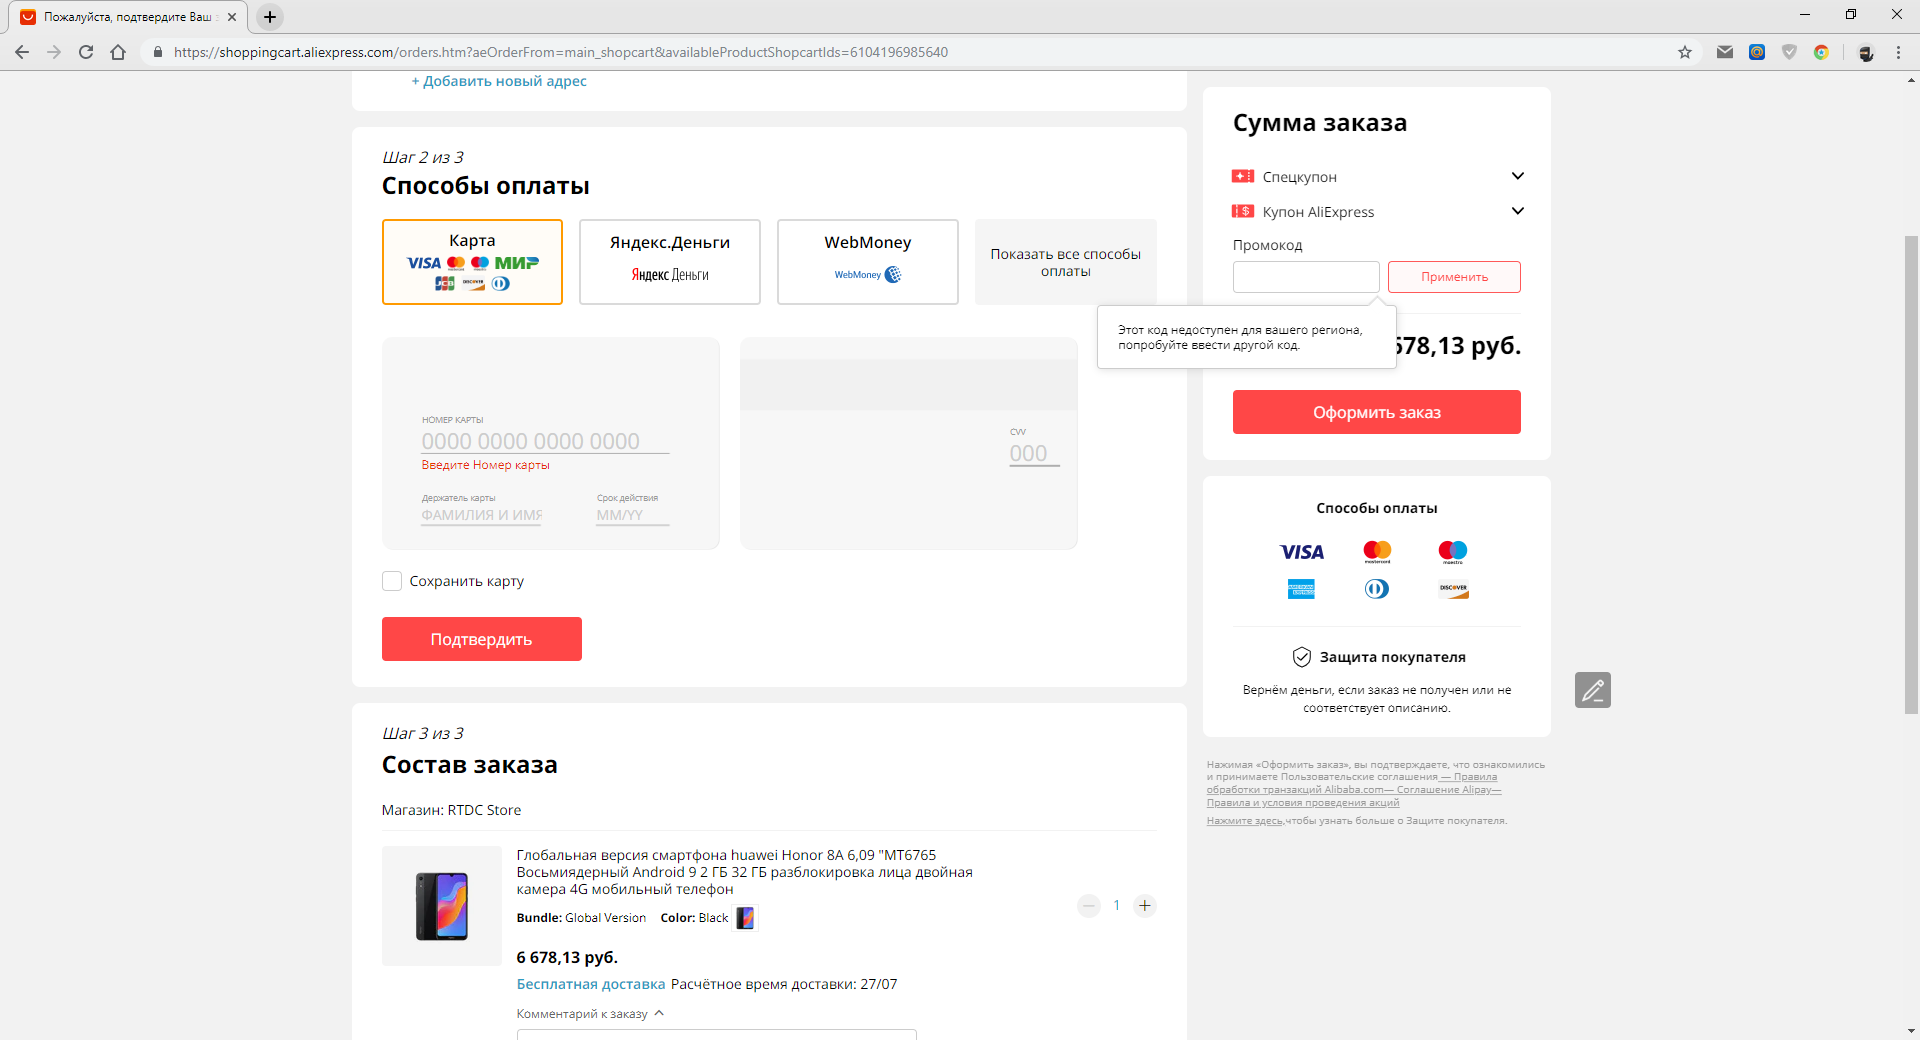
Task: Expand the Купон AliExpress dropdown
Action: pos(1517,211)
